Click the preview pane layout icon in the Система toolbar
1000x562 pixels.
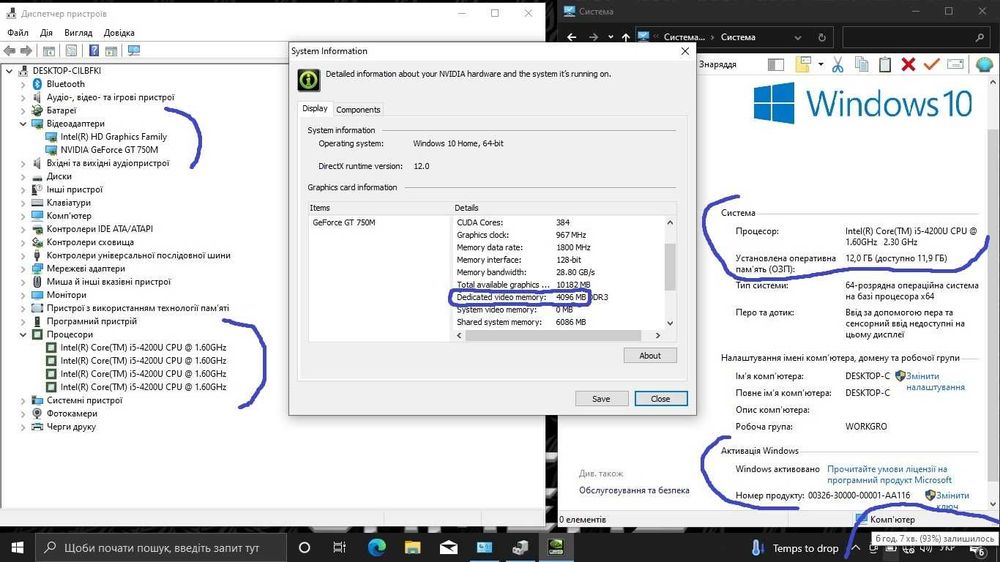tap(776, 64)
